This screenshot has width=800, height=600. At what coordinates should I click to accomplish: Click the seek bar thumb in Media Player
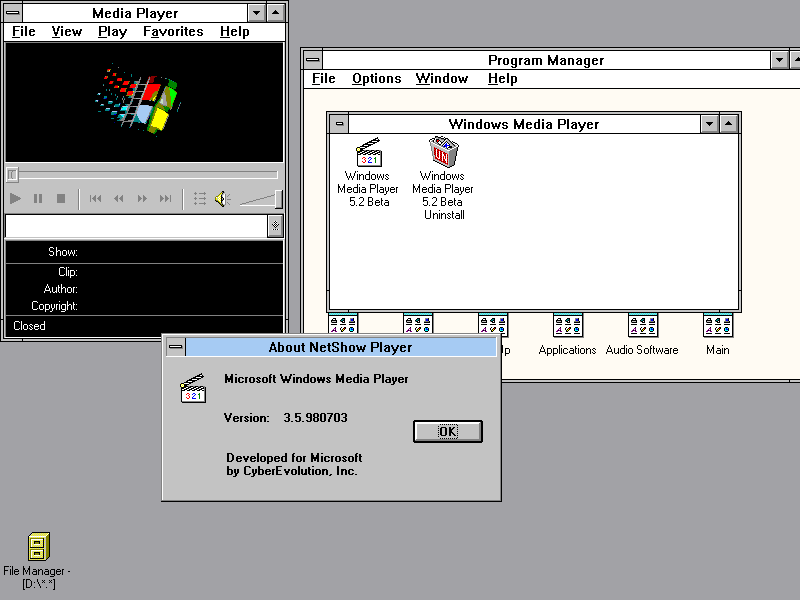pyautogui.click(x=12, y=175)
